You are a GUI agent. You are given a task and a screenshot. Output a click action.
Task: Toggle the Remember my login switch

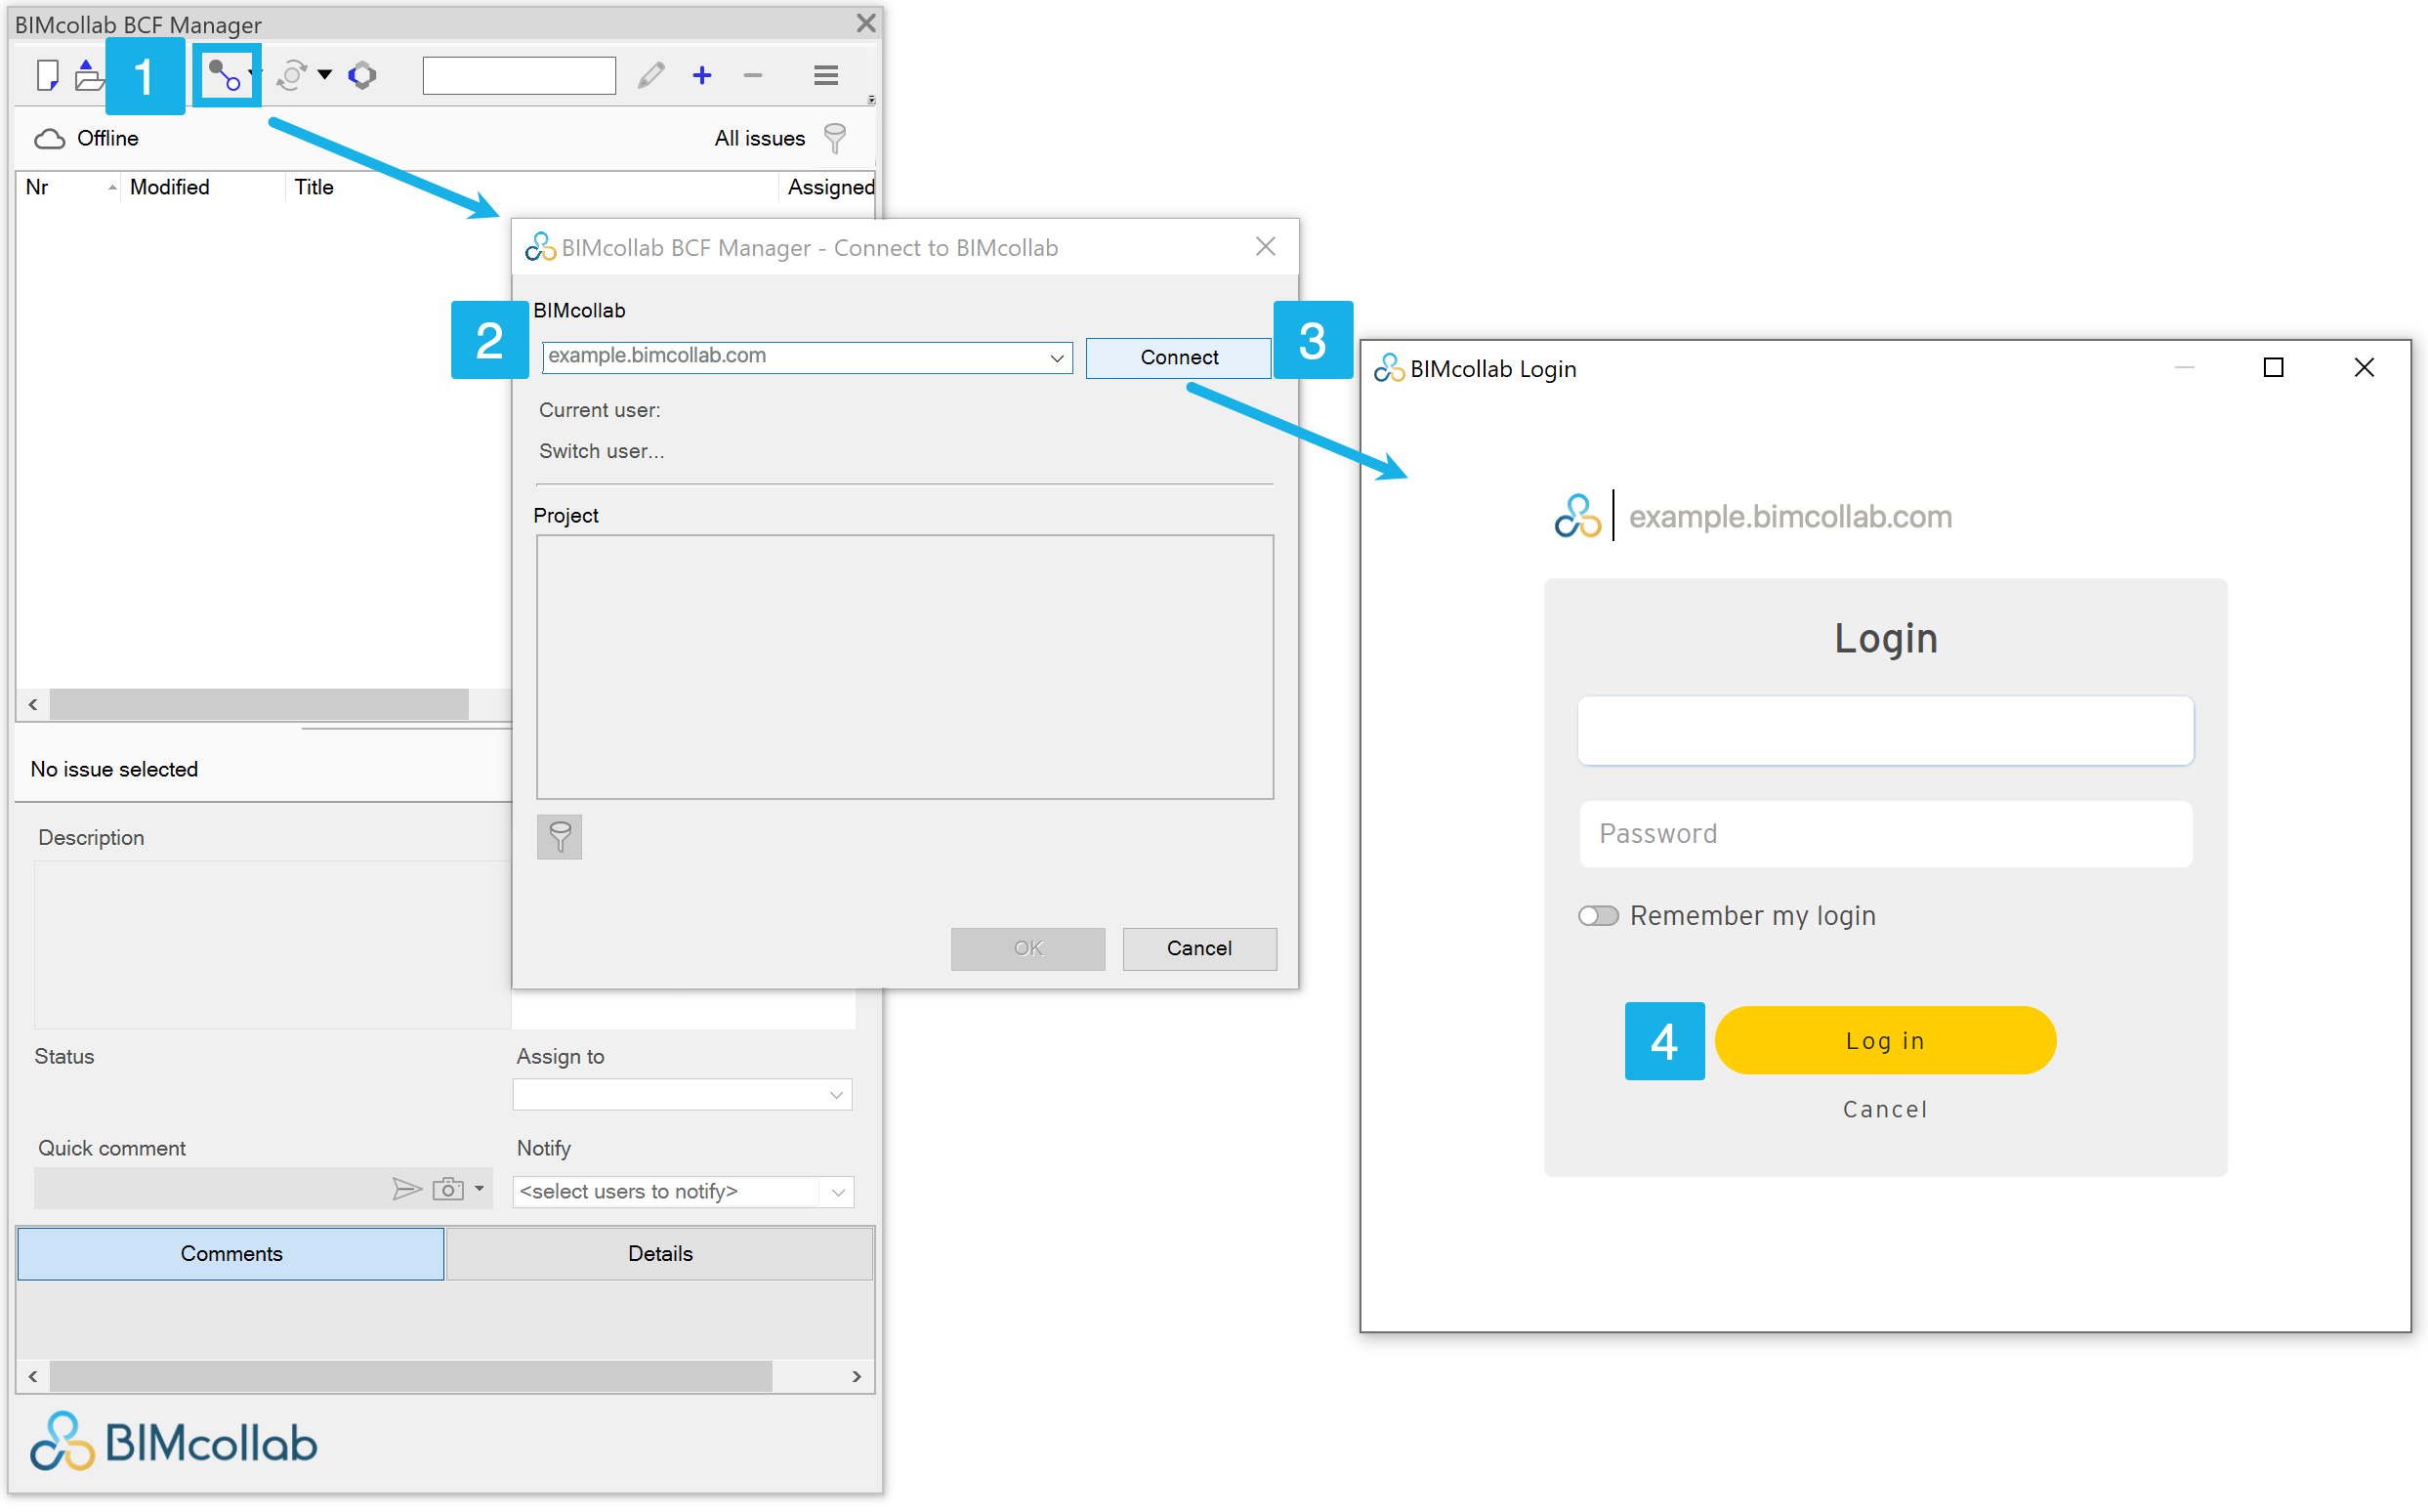(1598, 916)
